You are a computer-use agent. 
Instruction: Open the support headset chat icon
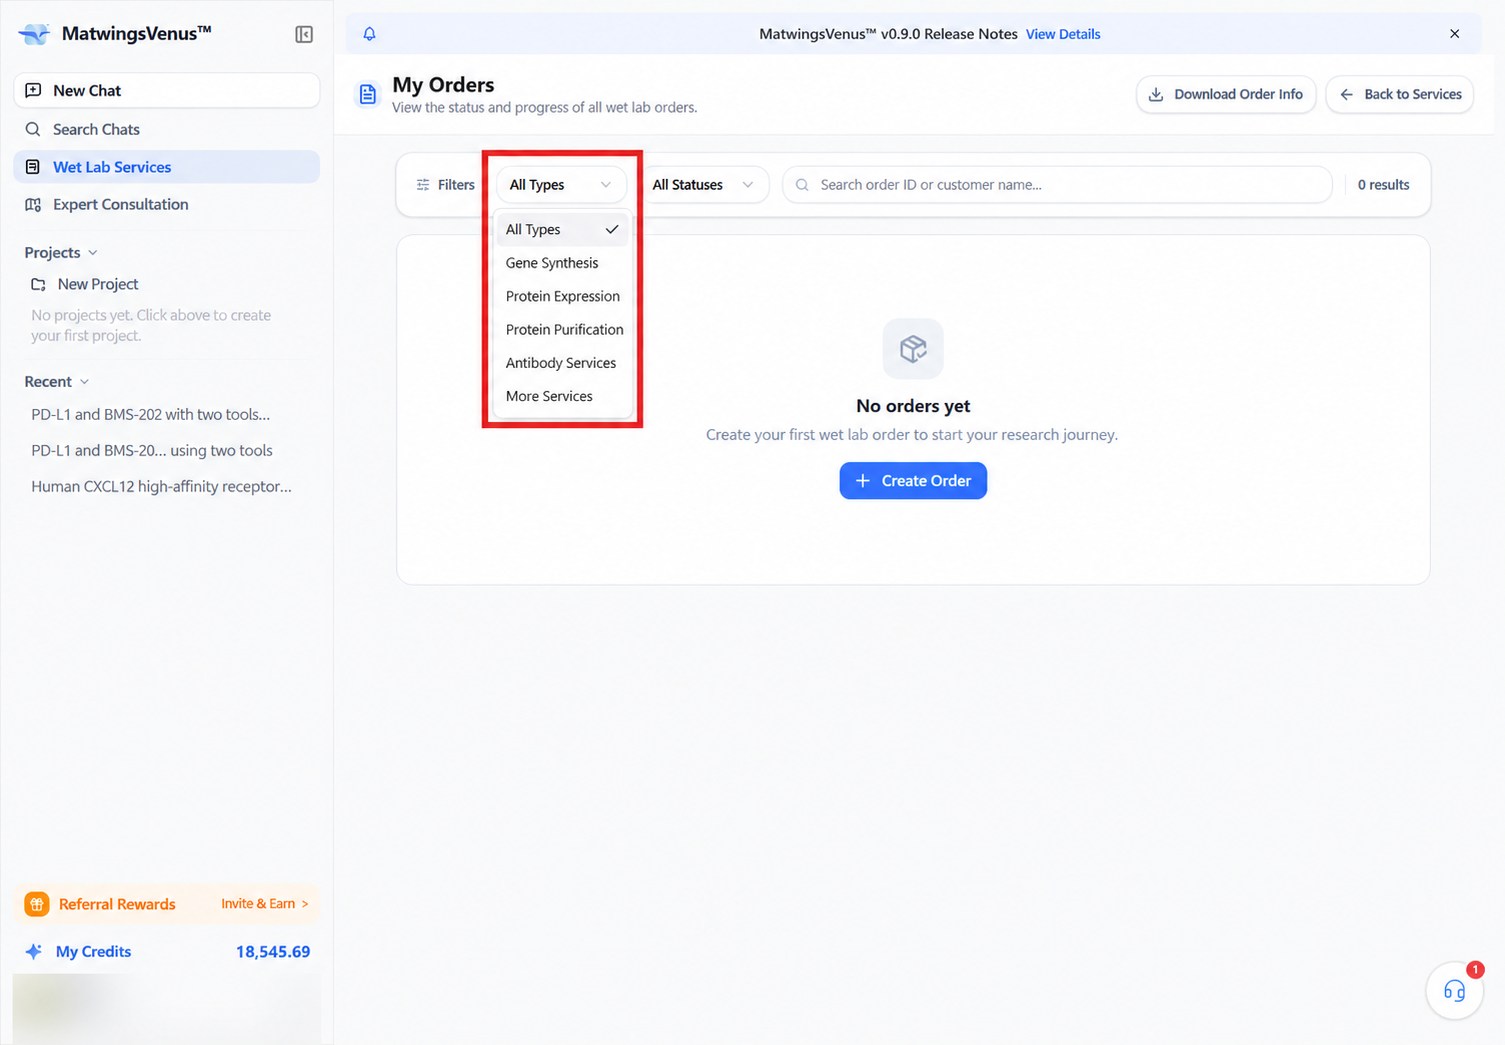click(x=1454, y=991)
